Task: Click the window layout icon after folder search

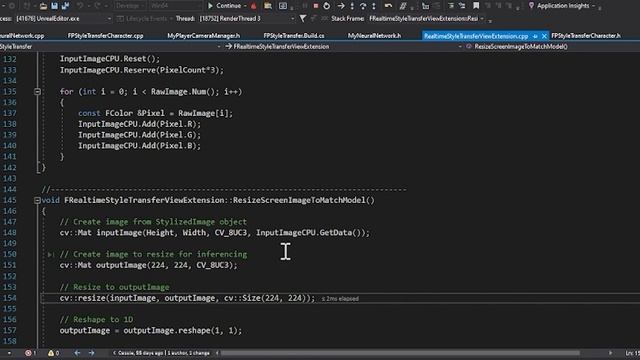Action: 282,6
